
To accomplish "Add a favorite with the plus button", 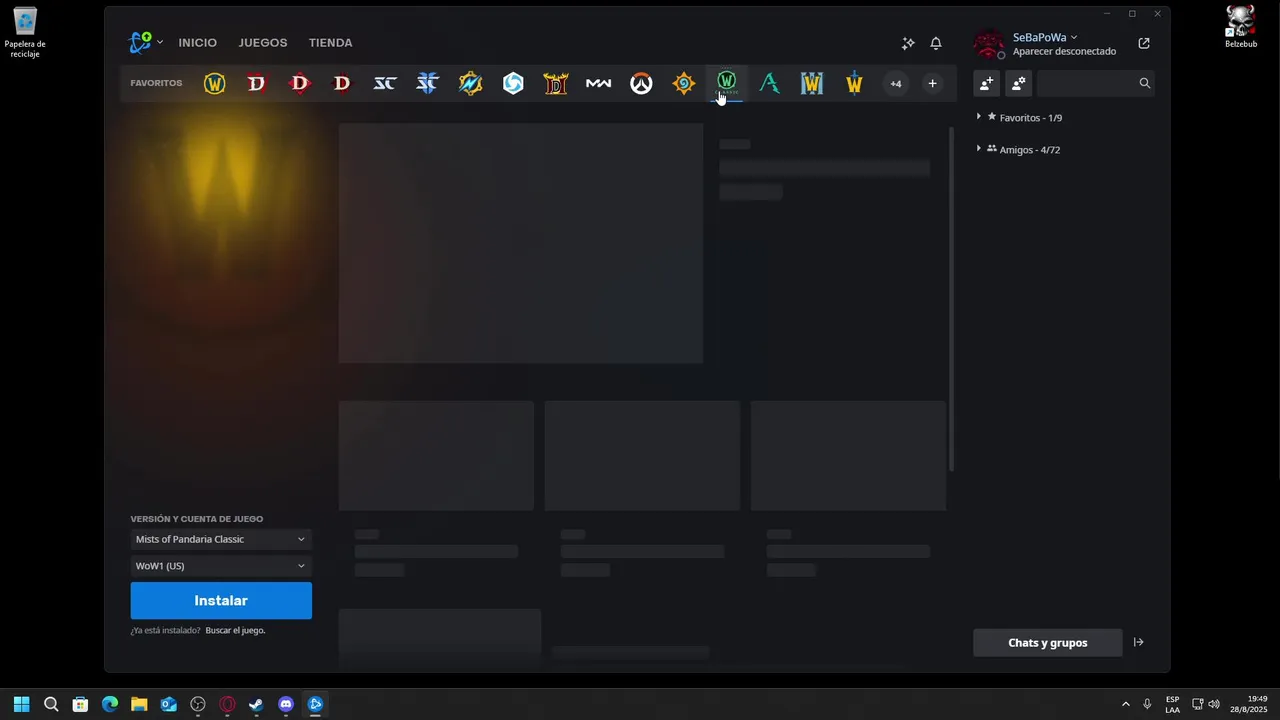I will coord(932,84).
